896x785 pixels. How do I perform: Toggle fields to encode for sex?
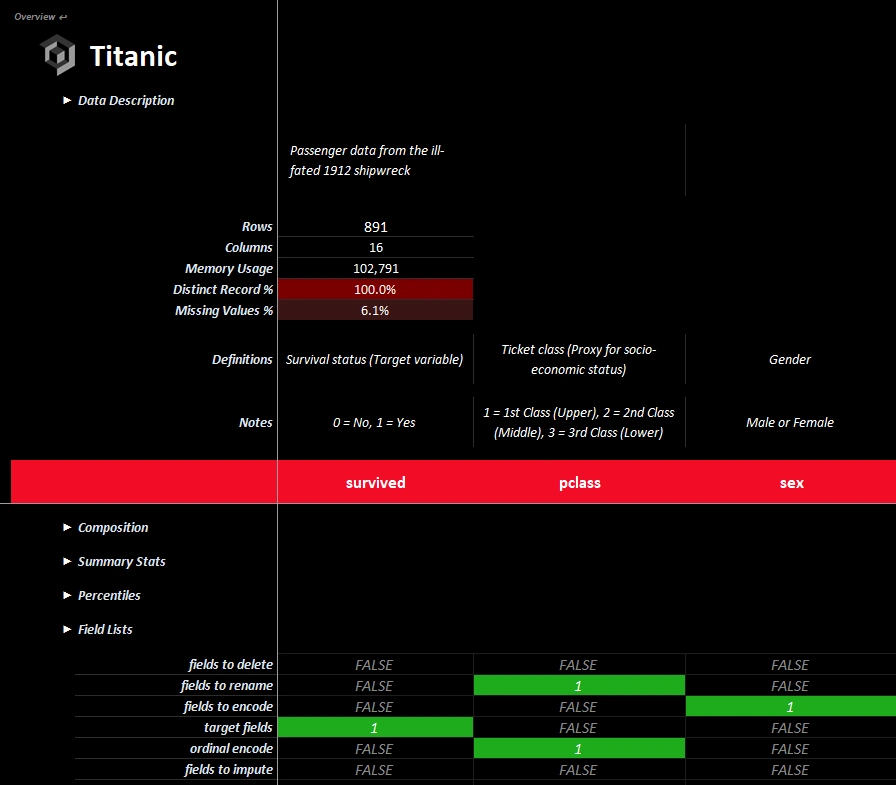tap(791, 707)
